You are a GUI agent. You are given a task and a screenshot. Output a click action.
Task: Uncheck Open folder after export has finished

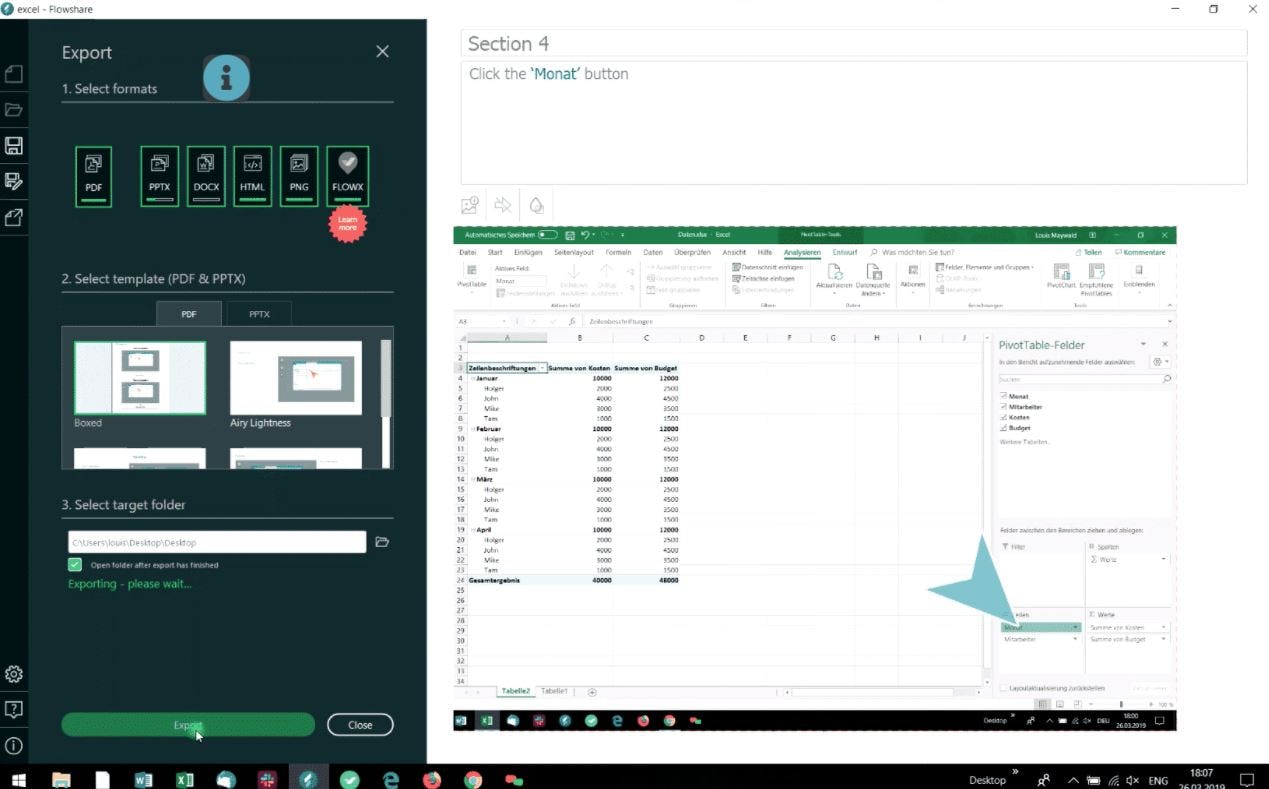point(75,565)
